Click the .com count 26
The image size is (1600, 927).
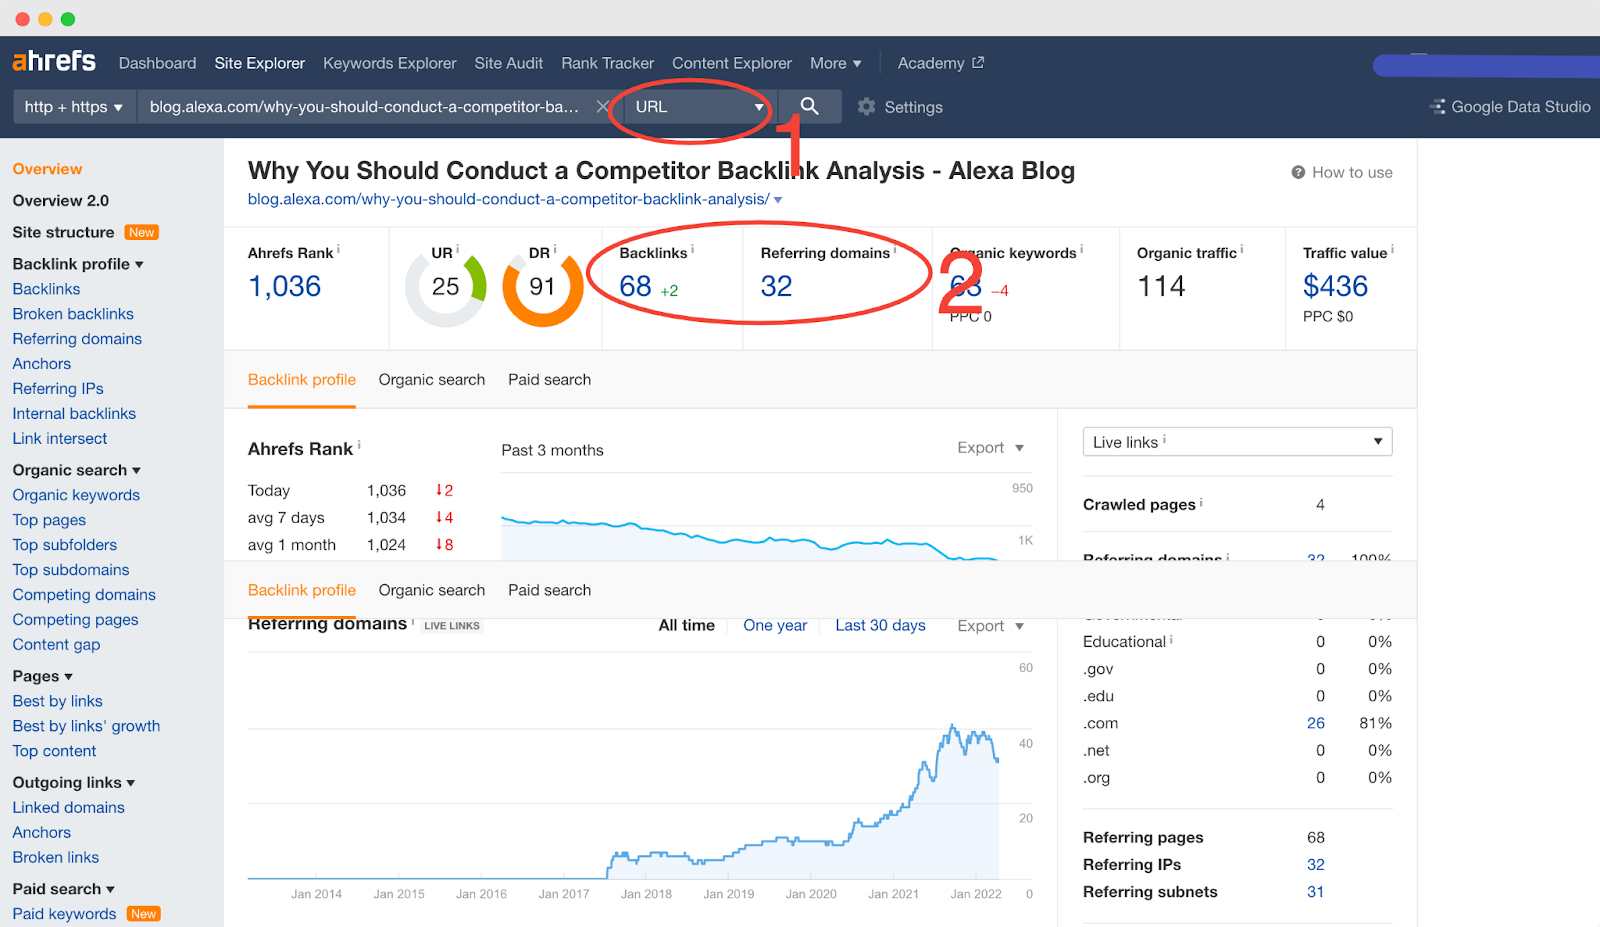point(1316,723)
